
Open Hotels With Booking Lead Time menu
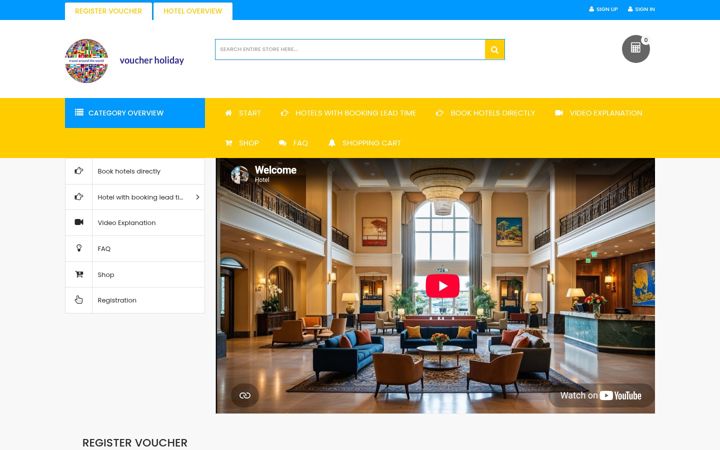(x=355, y=113)
